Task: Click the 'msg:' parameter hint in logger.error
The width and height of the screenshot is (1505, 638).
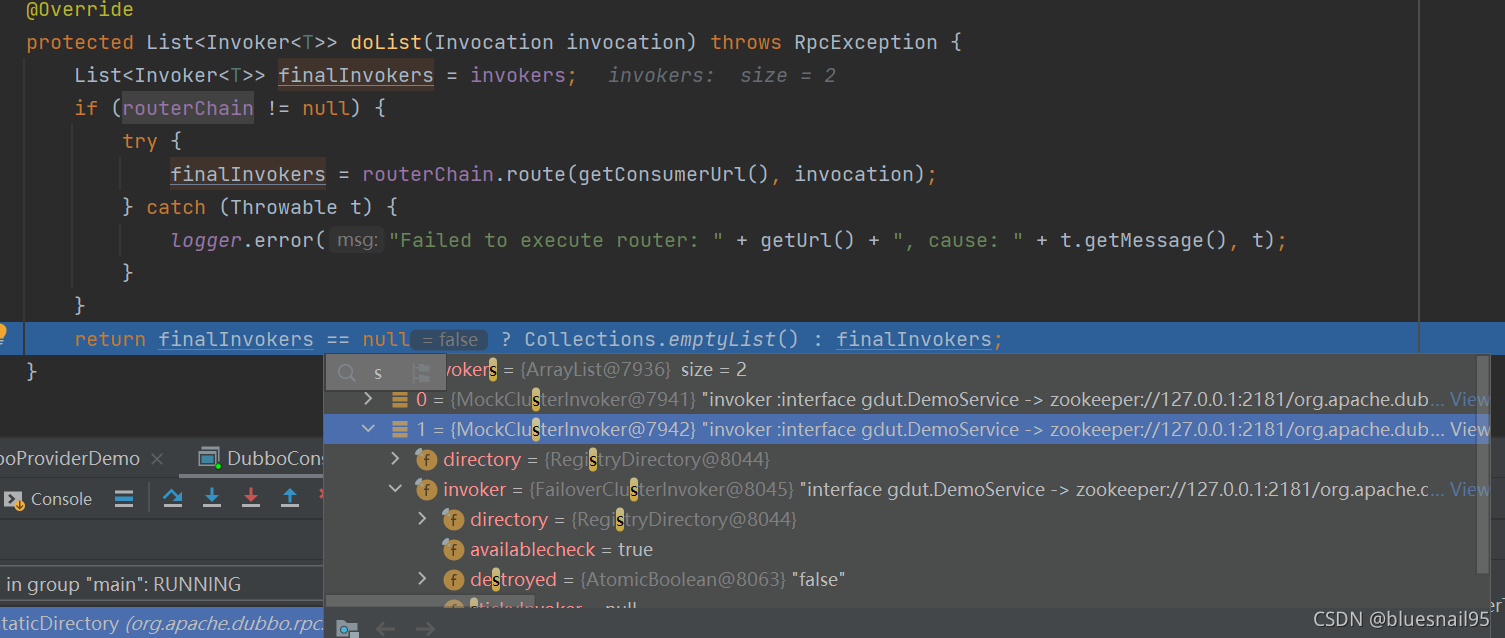Action: tap(357, 241)
